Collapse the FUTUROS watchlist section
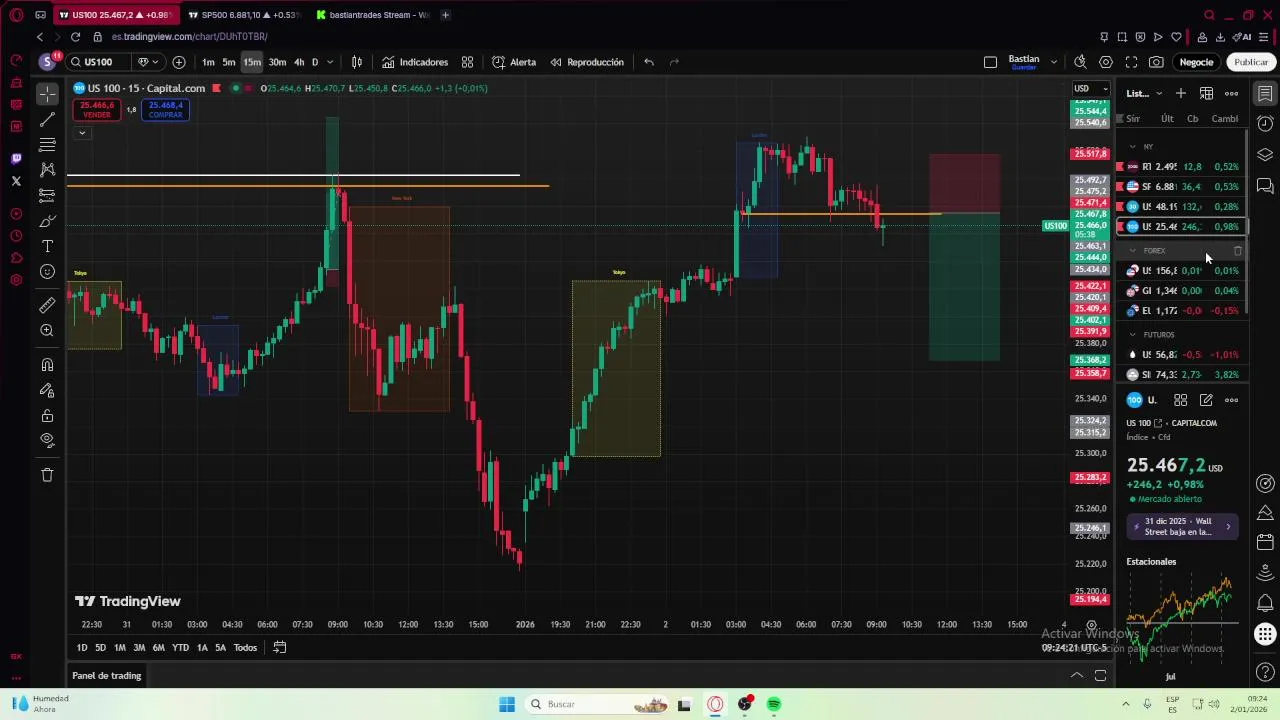 1132,335
